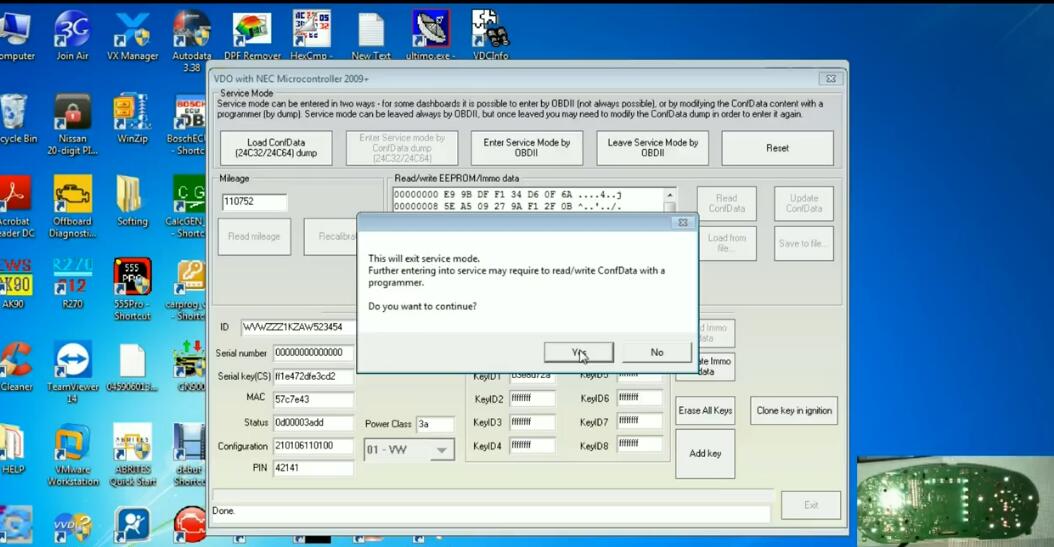This screenshot has width=1054, height=547.
Task: Open the VVD desktop shortcut
Action: point(72,527)
